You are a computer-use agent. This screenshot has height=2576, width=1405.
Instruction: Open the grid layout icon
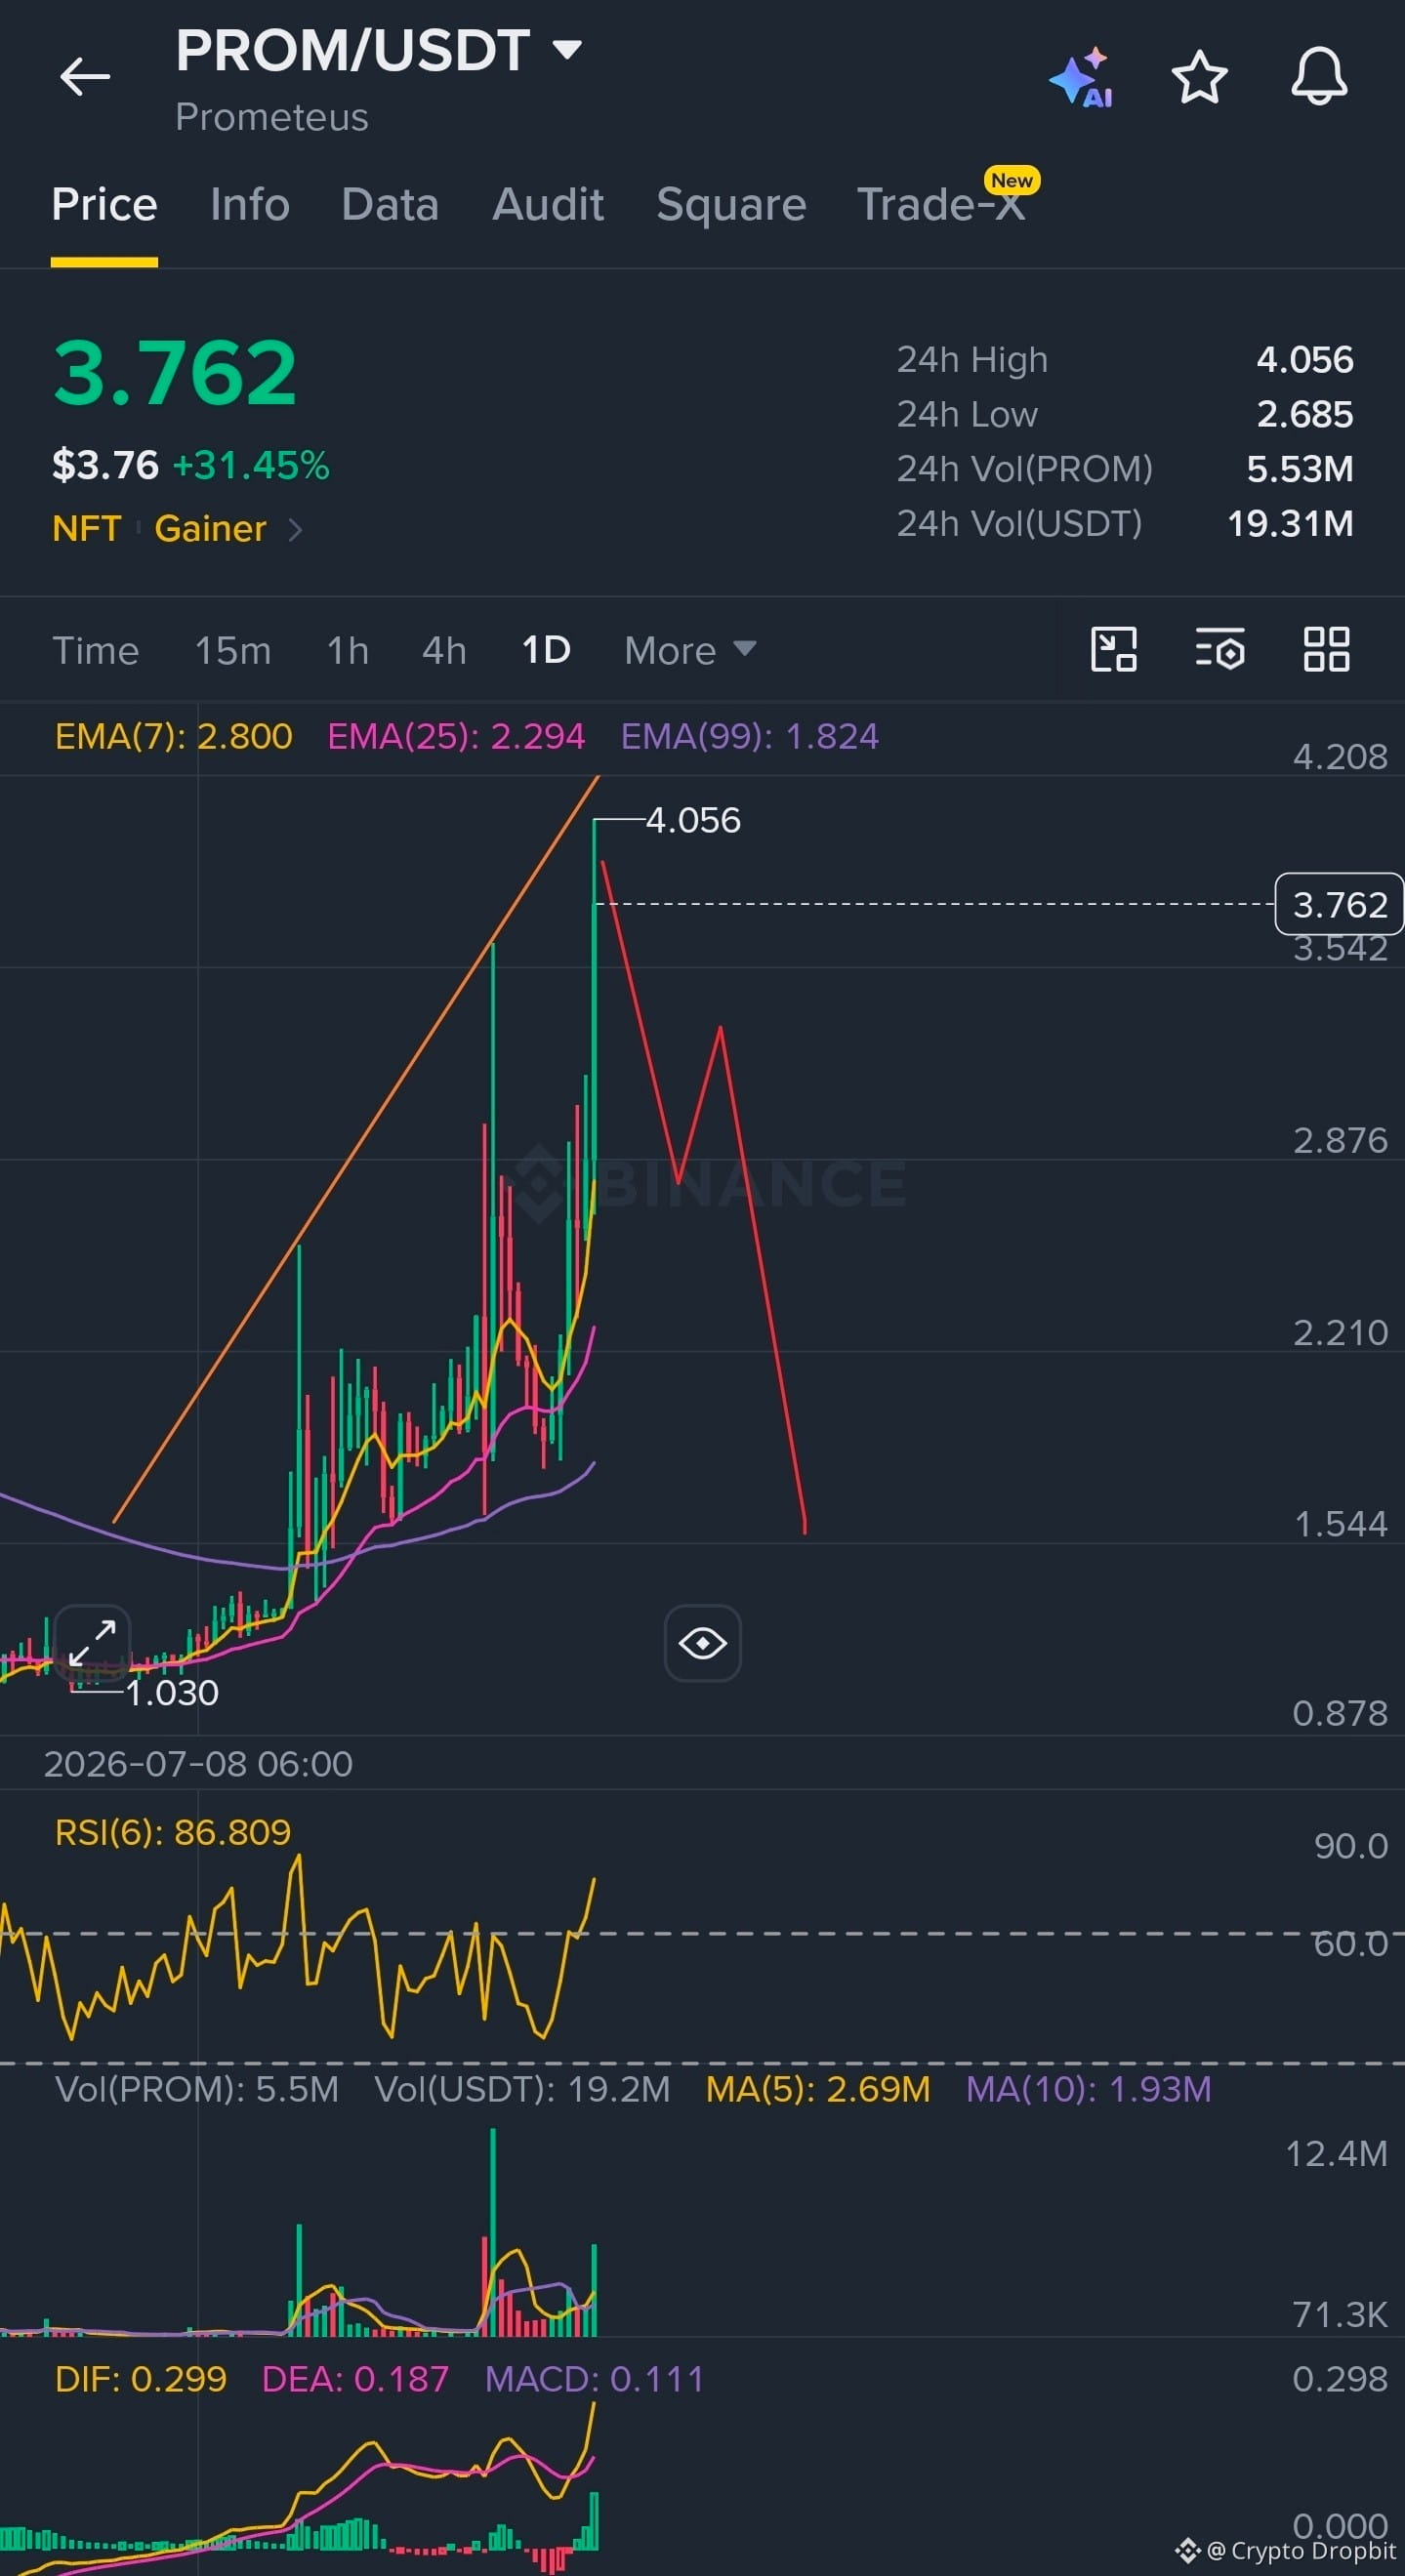pos(1327,649)
